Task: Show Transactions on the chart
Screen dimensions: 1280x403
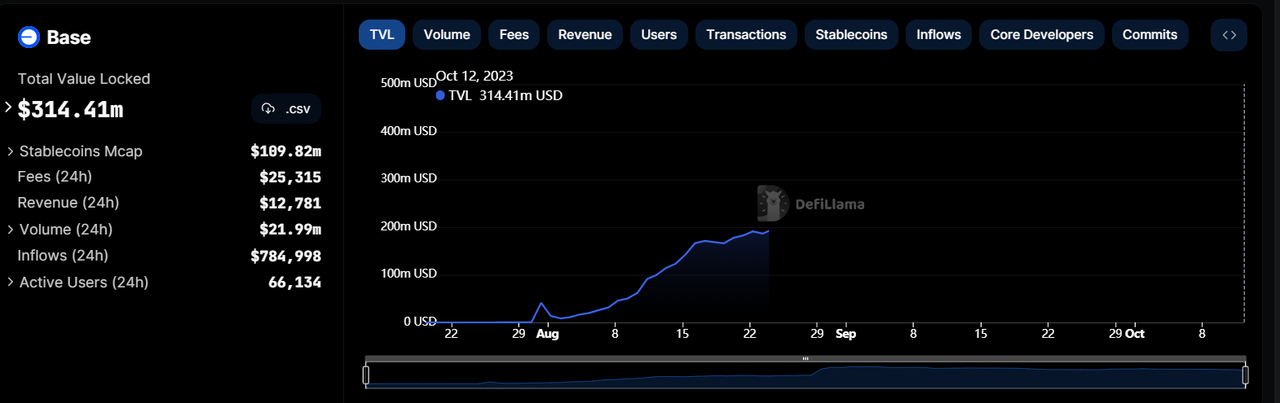Action: point(746,35)
